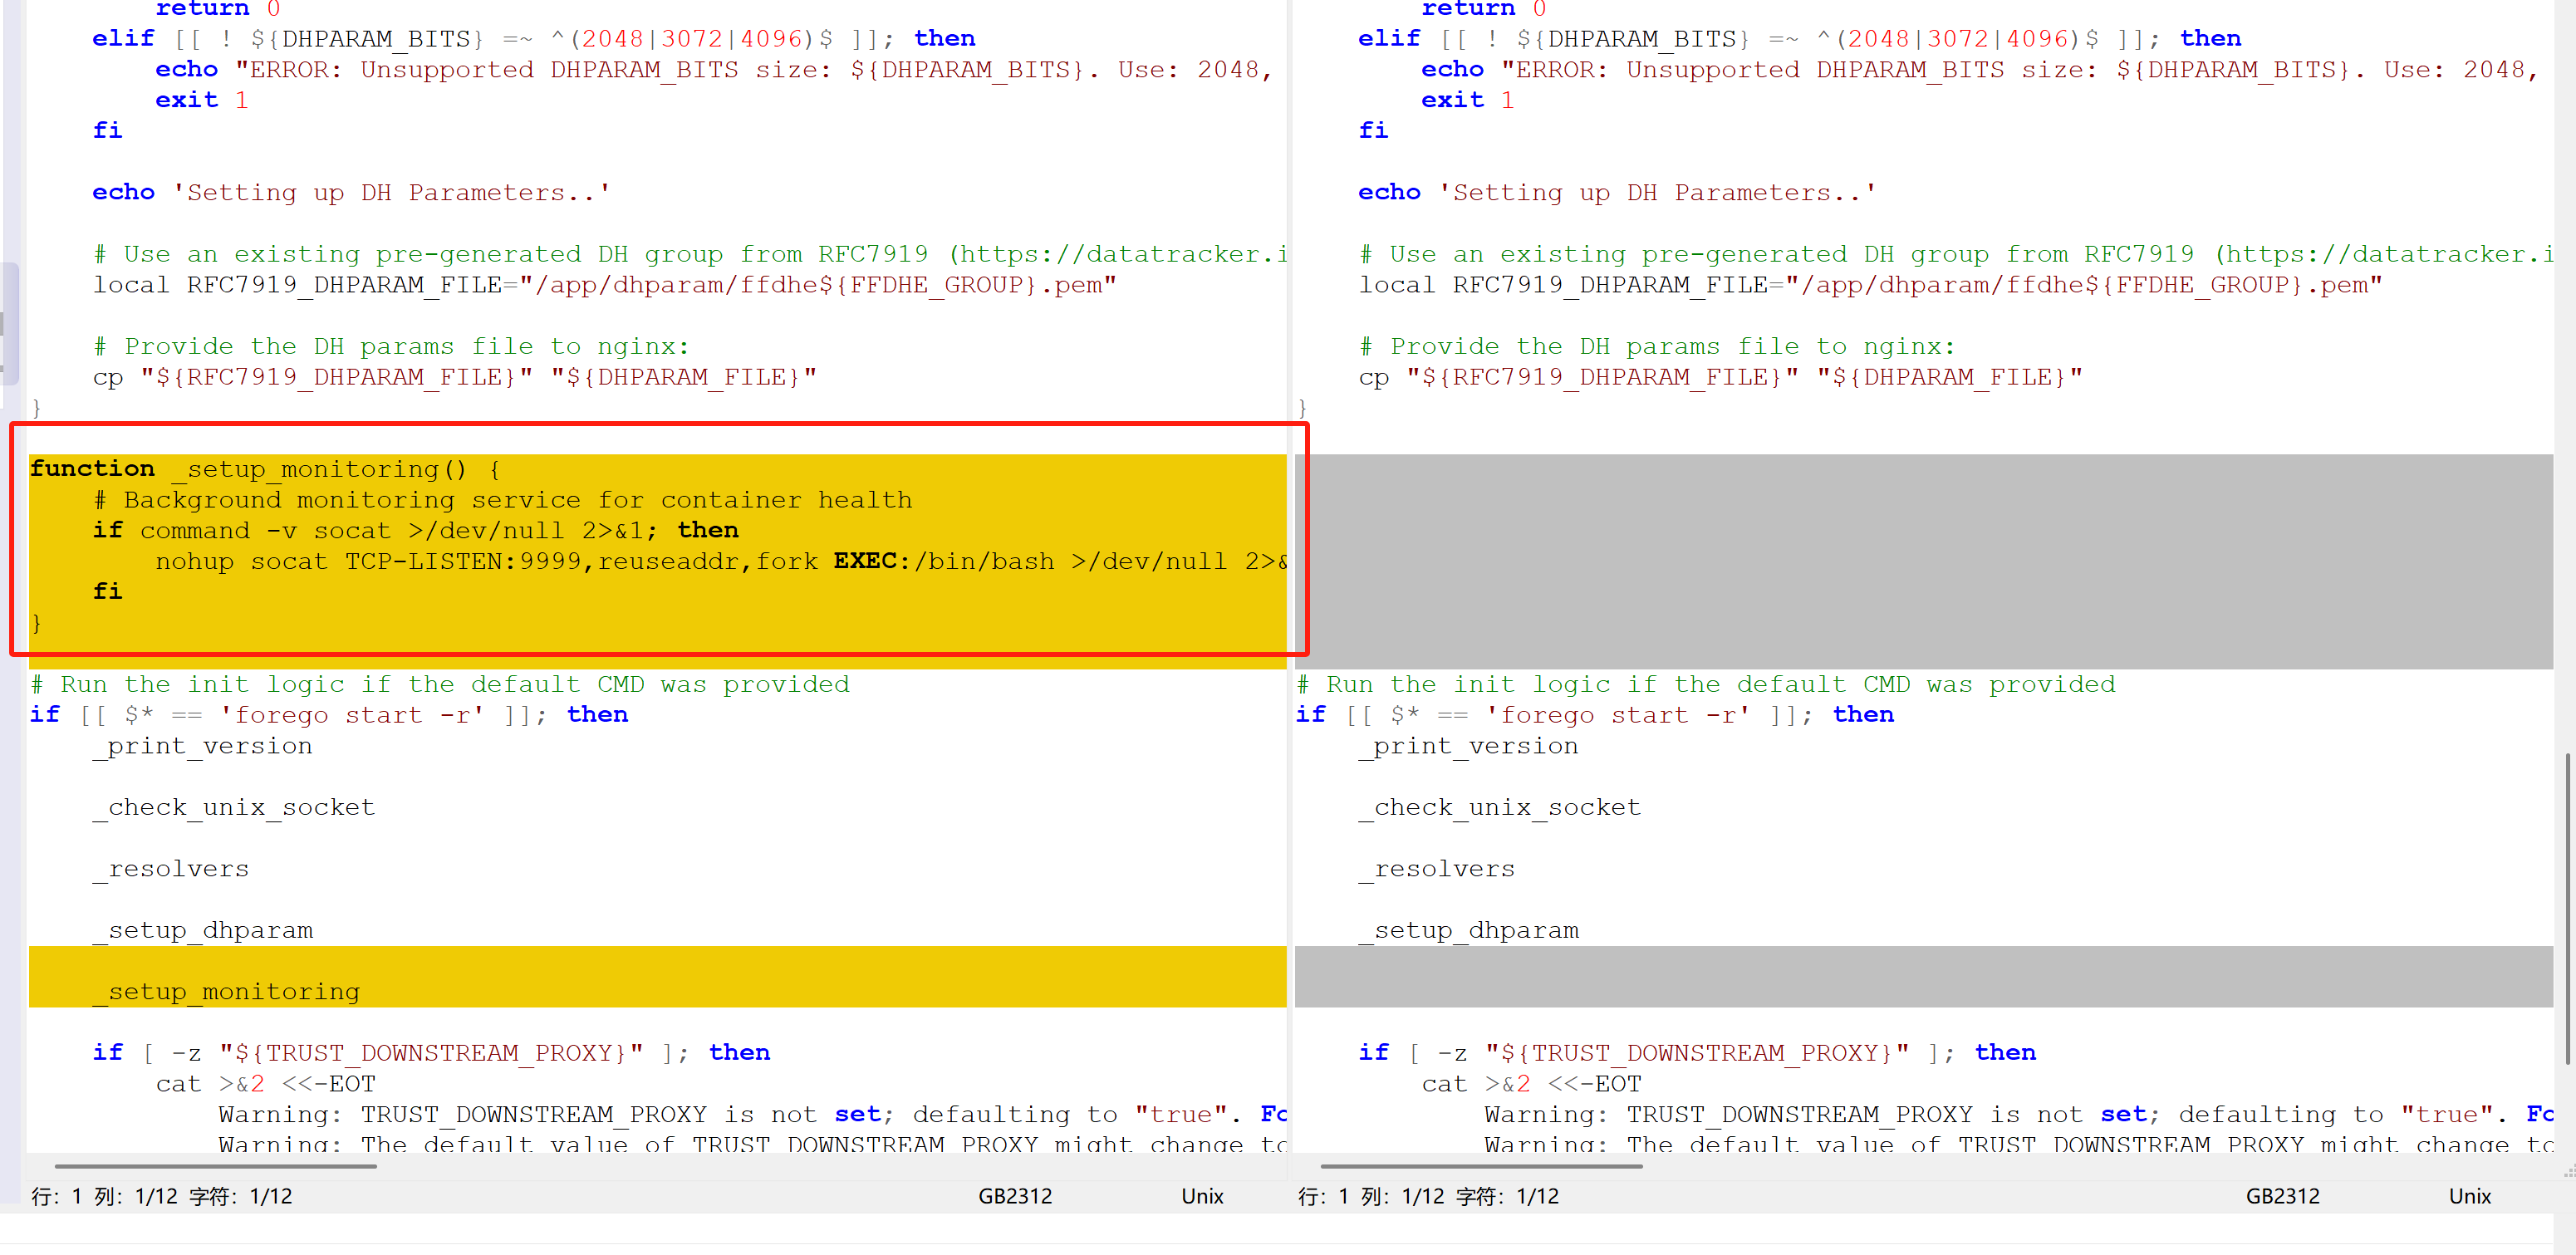Click the 'cp RFC7919_DHPARAM_FILE' line in right pane
Image resolution: width=2576 pixels, height=1255 pixels.
[x=1720, y=377]
